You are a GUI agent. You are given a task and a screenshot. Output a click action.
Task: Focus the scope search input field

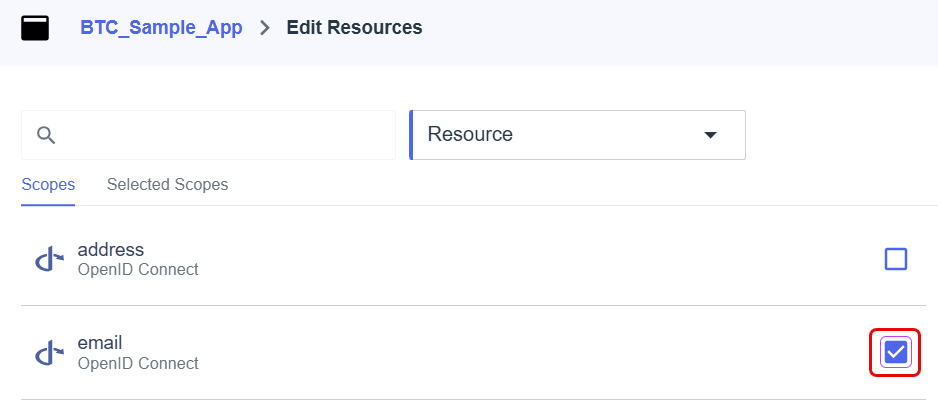208,135
